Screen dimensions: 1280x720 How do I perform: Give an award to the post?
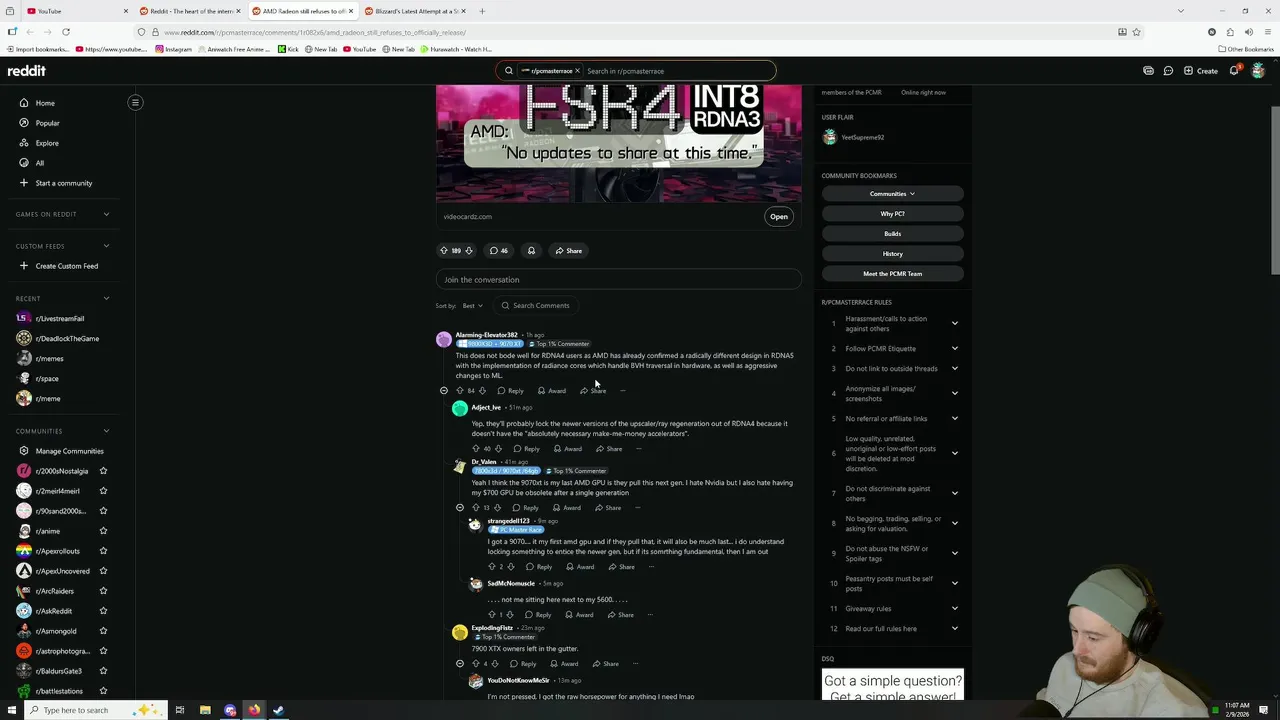[531, 251]
